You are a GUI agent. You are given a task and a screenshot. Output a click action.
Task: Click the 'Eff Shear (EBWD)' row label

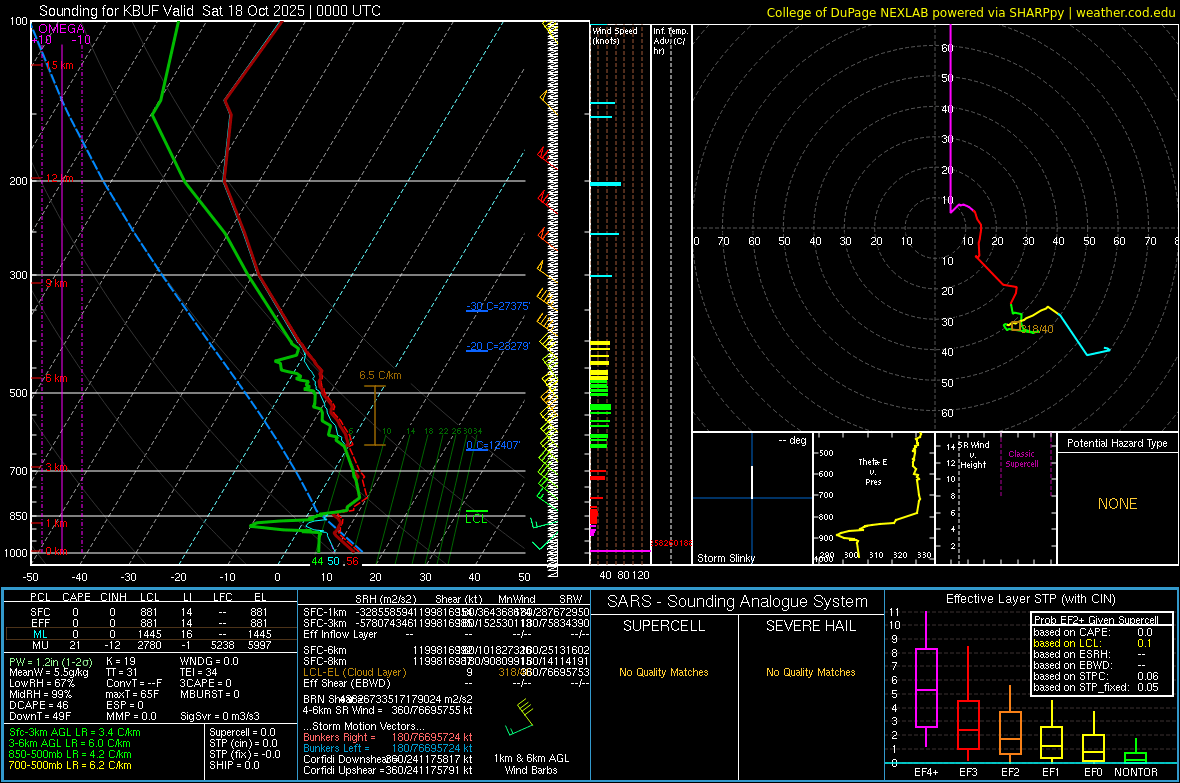(347, 683)
